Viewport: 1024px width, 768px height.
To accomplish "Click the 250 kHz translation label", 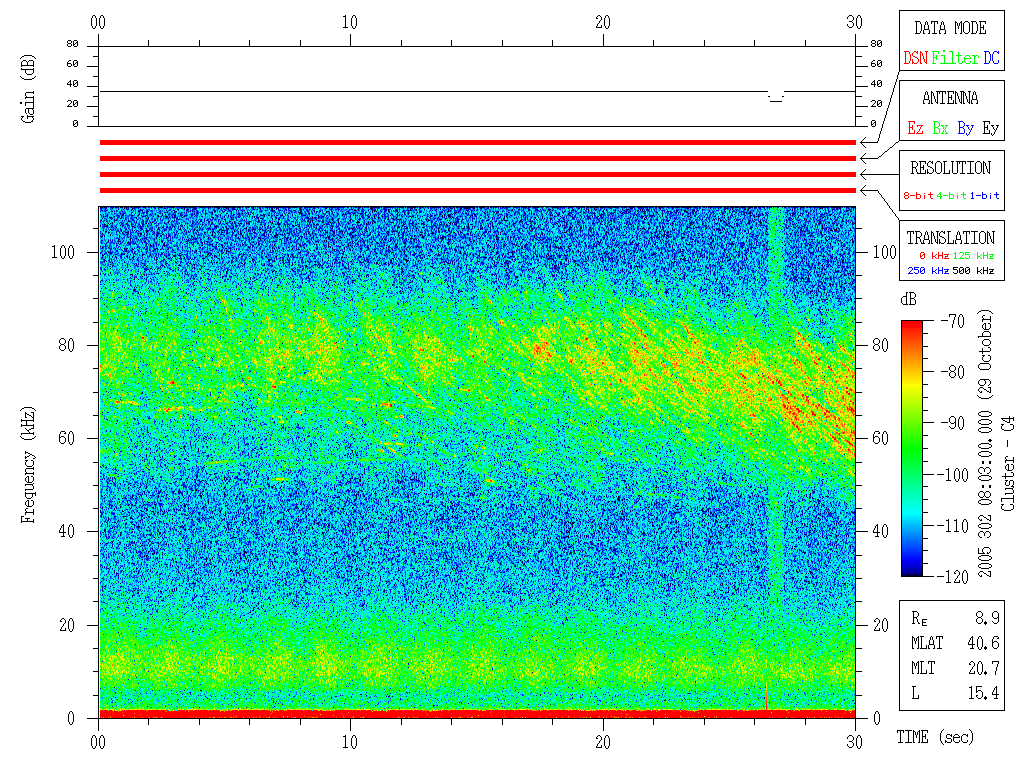I will coord(928,270).
